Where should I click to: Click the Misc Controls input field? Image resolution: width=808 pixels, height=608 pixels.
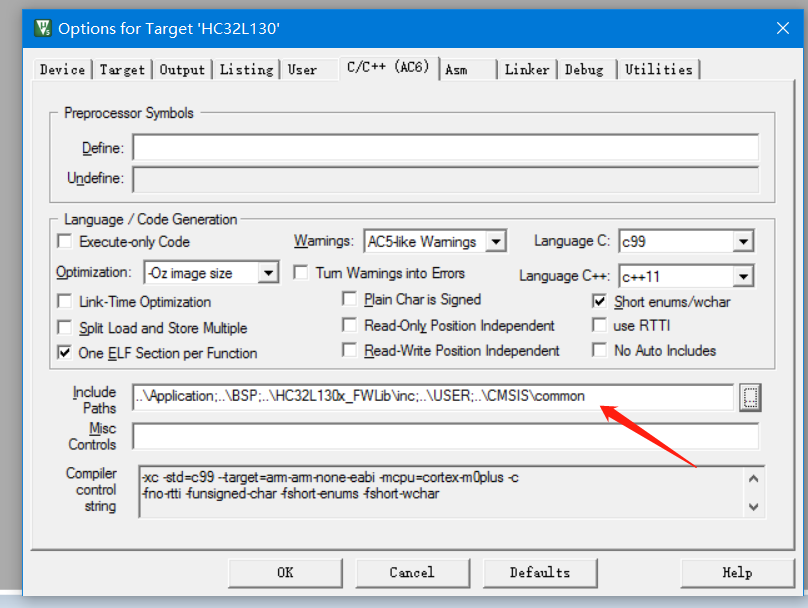(x=445, y=436)
